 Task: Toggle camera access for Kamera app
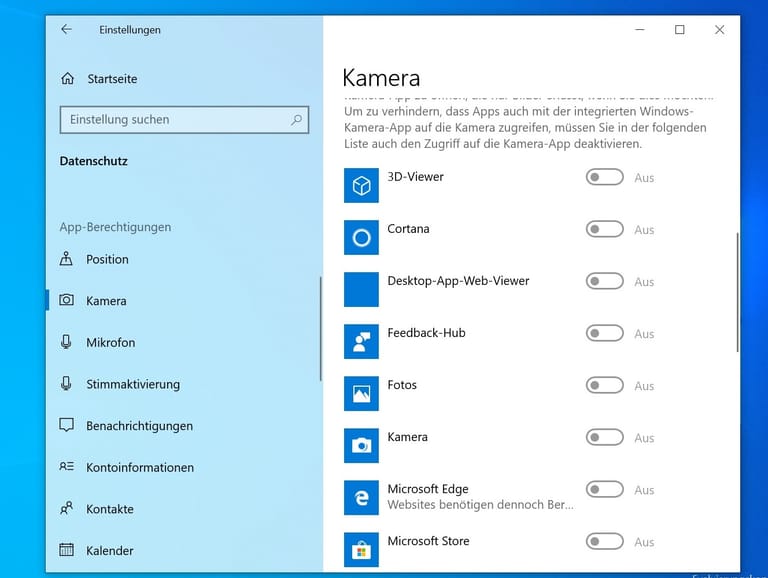(604, 437)
